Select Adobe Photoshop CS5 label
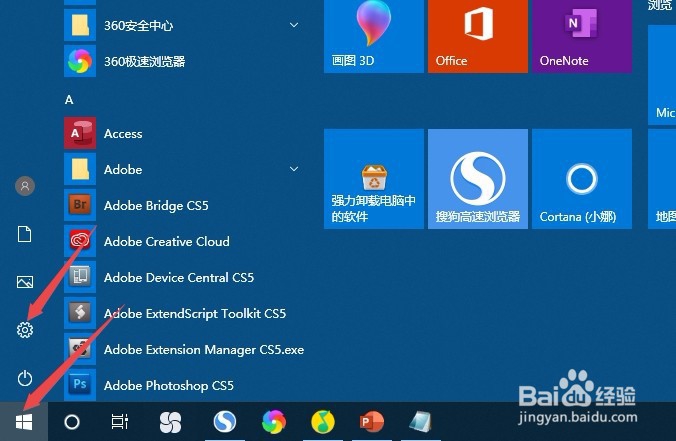676x441 pixels. click(169, 385)
